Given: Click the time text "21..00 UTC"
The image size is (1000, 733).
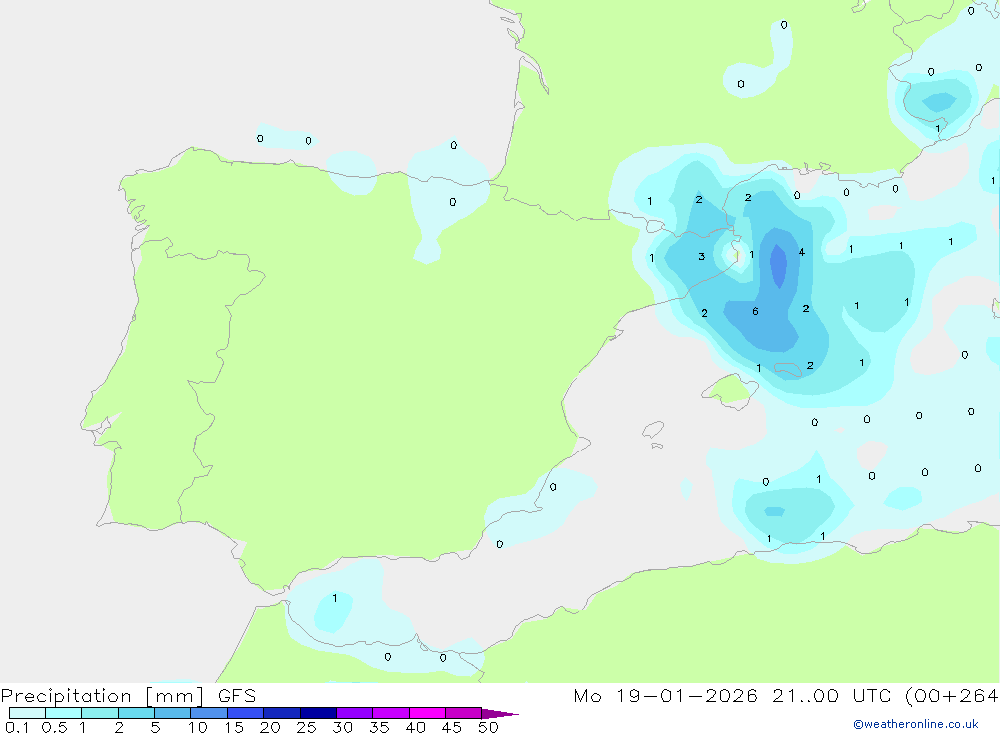Looking at the screenshot, I should (x=831, y=696).
